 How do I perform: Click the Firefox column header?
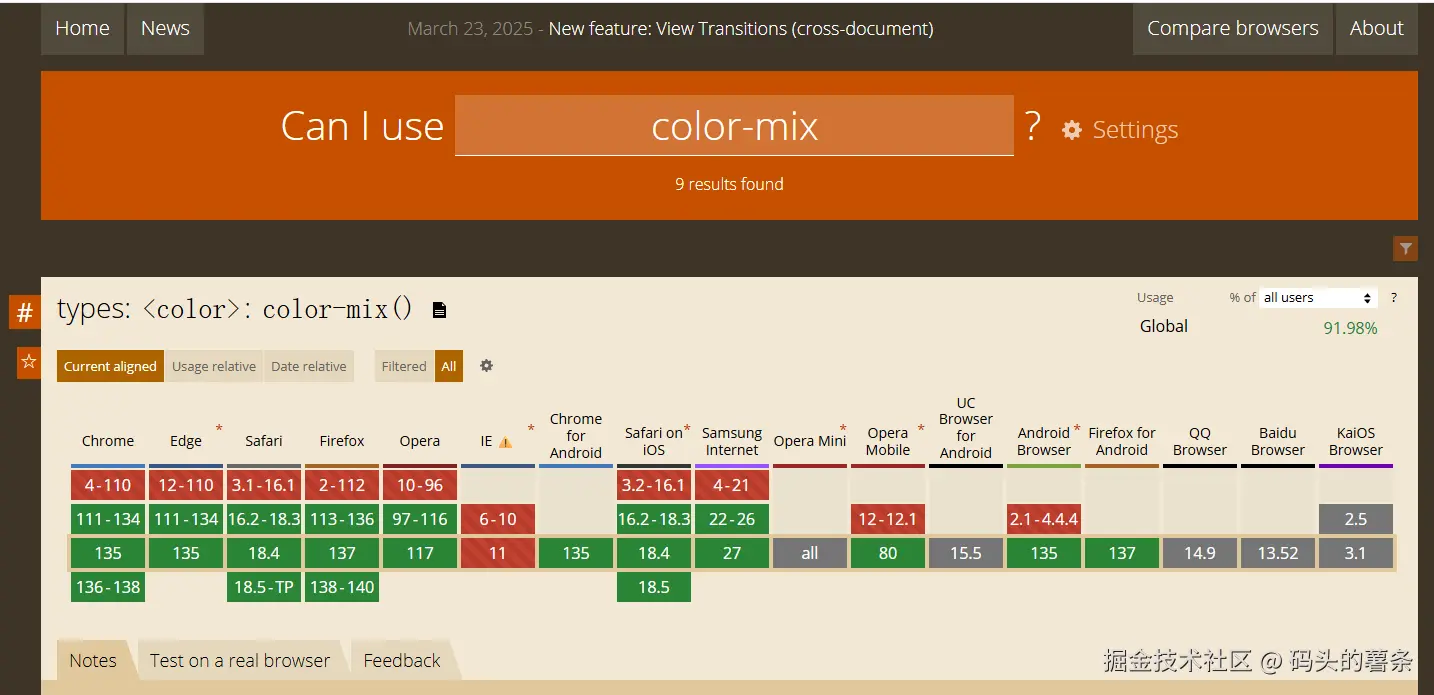coord(342,441)
